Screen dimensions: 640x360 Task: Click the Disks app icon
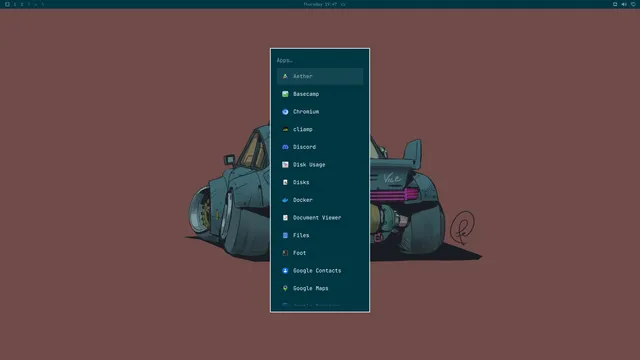[x=285, y=182]
